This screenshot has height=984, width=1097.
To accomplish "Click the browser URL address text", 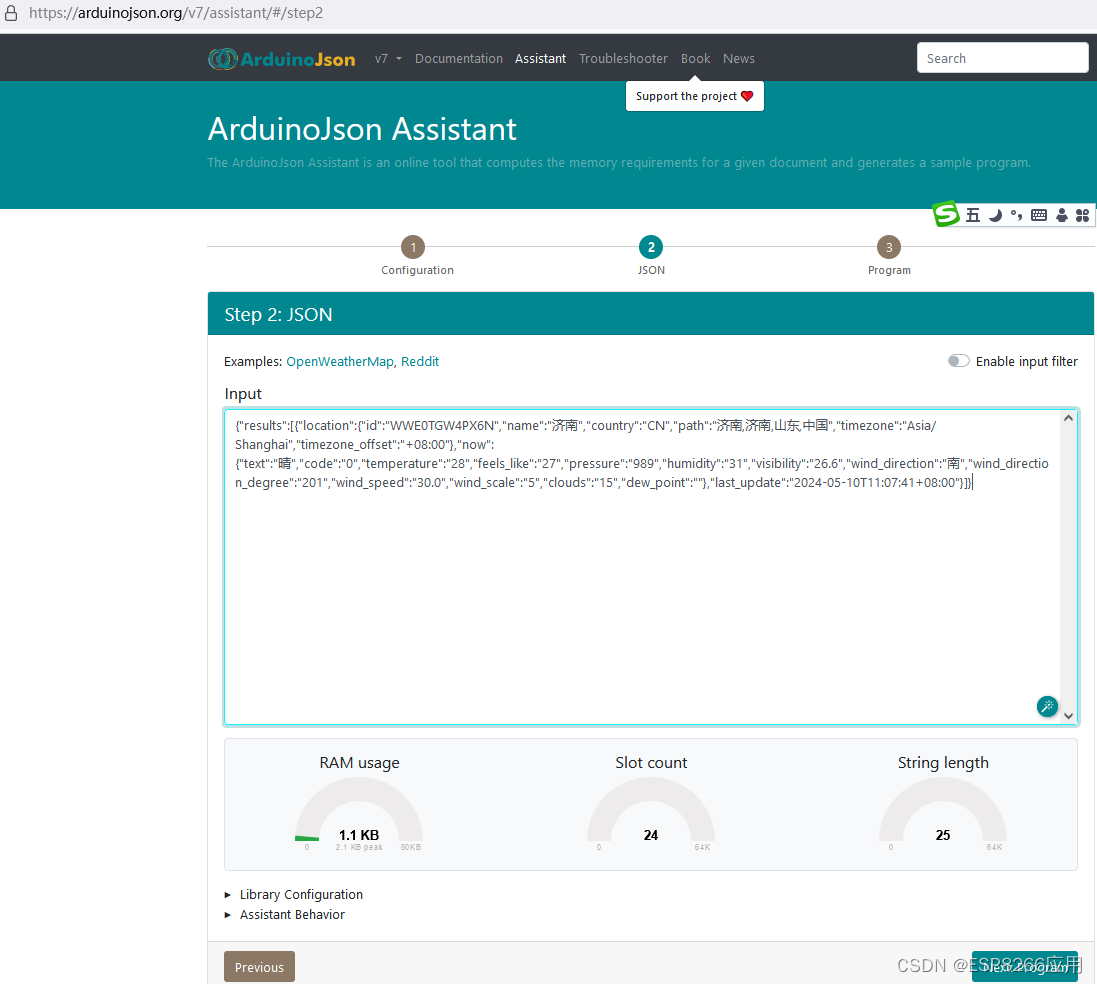I will [176, 13].
